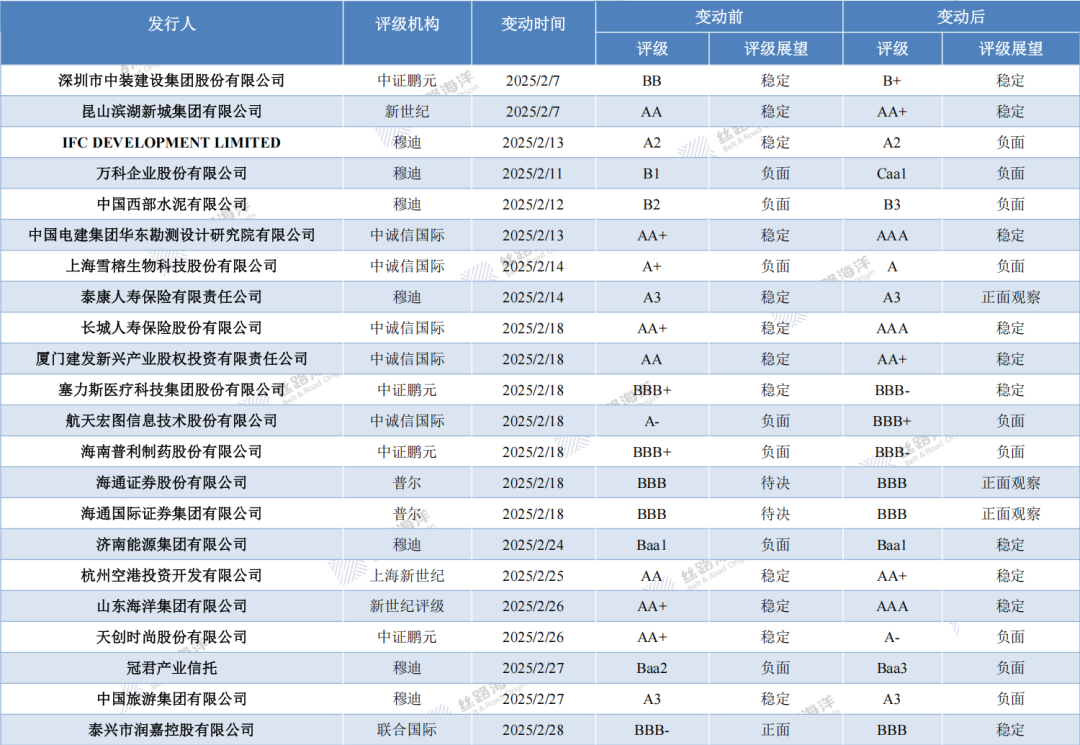Click the 发行人 column header
Screen dimensions: 1080x745
(172, 24)
